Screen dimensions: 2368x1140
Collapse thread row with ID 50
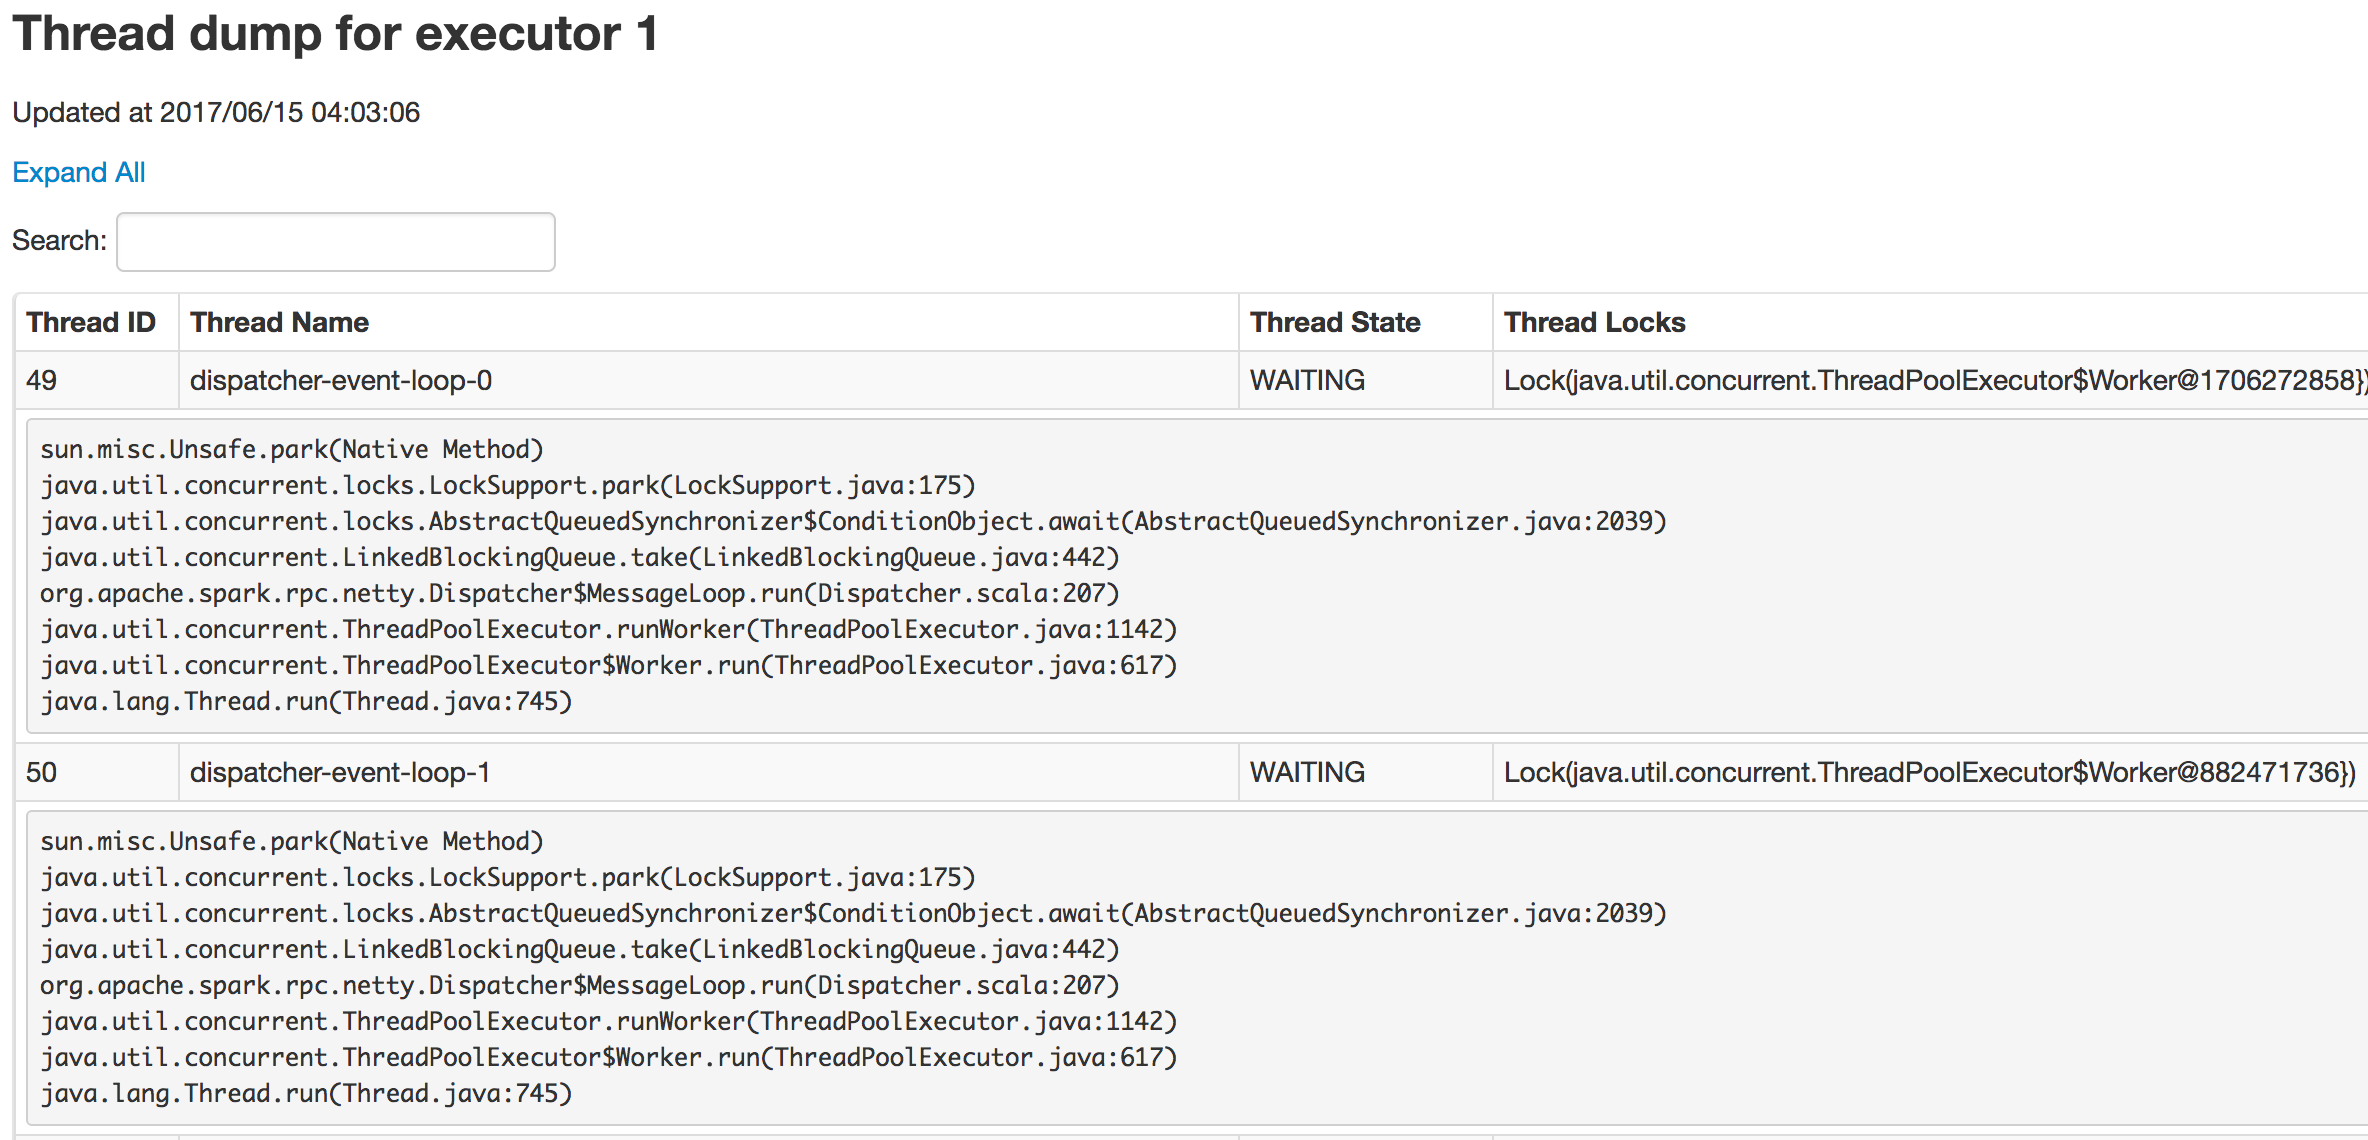click(x=1192, y=772)
